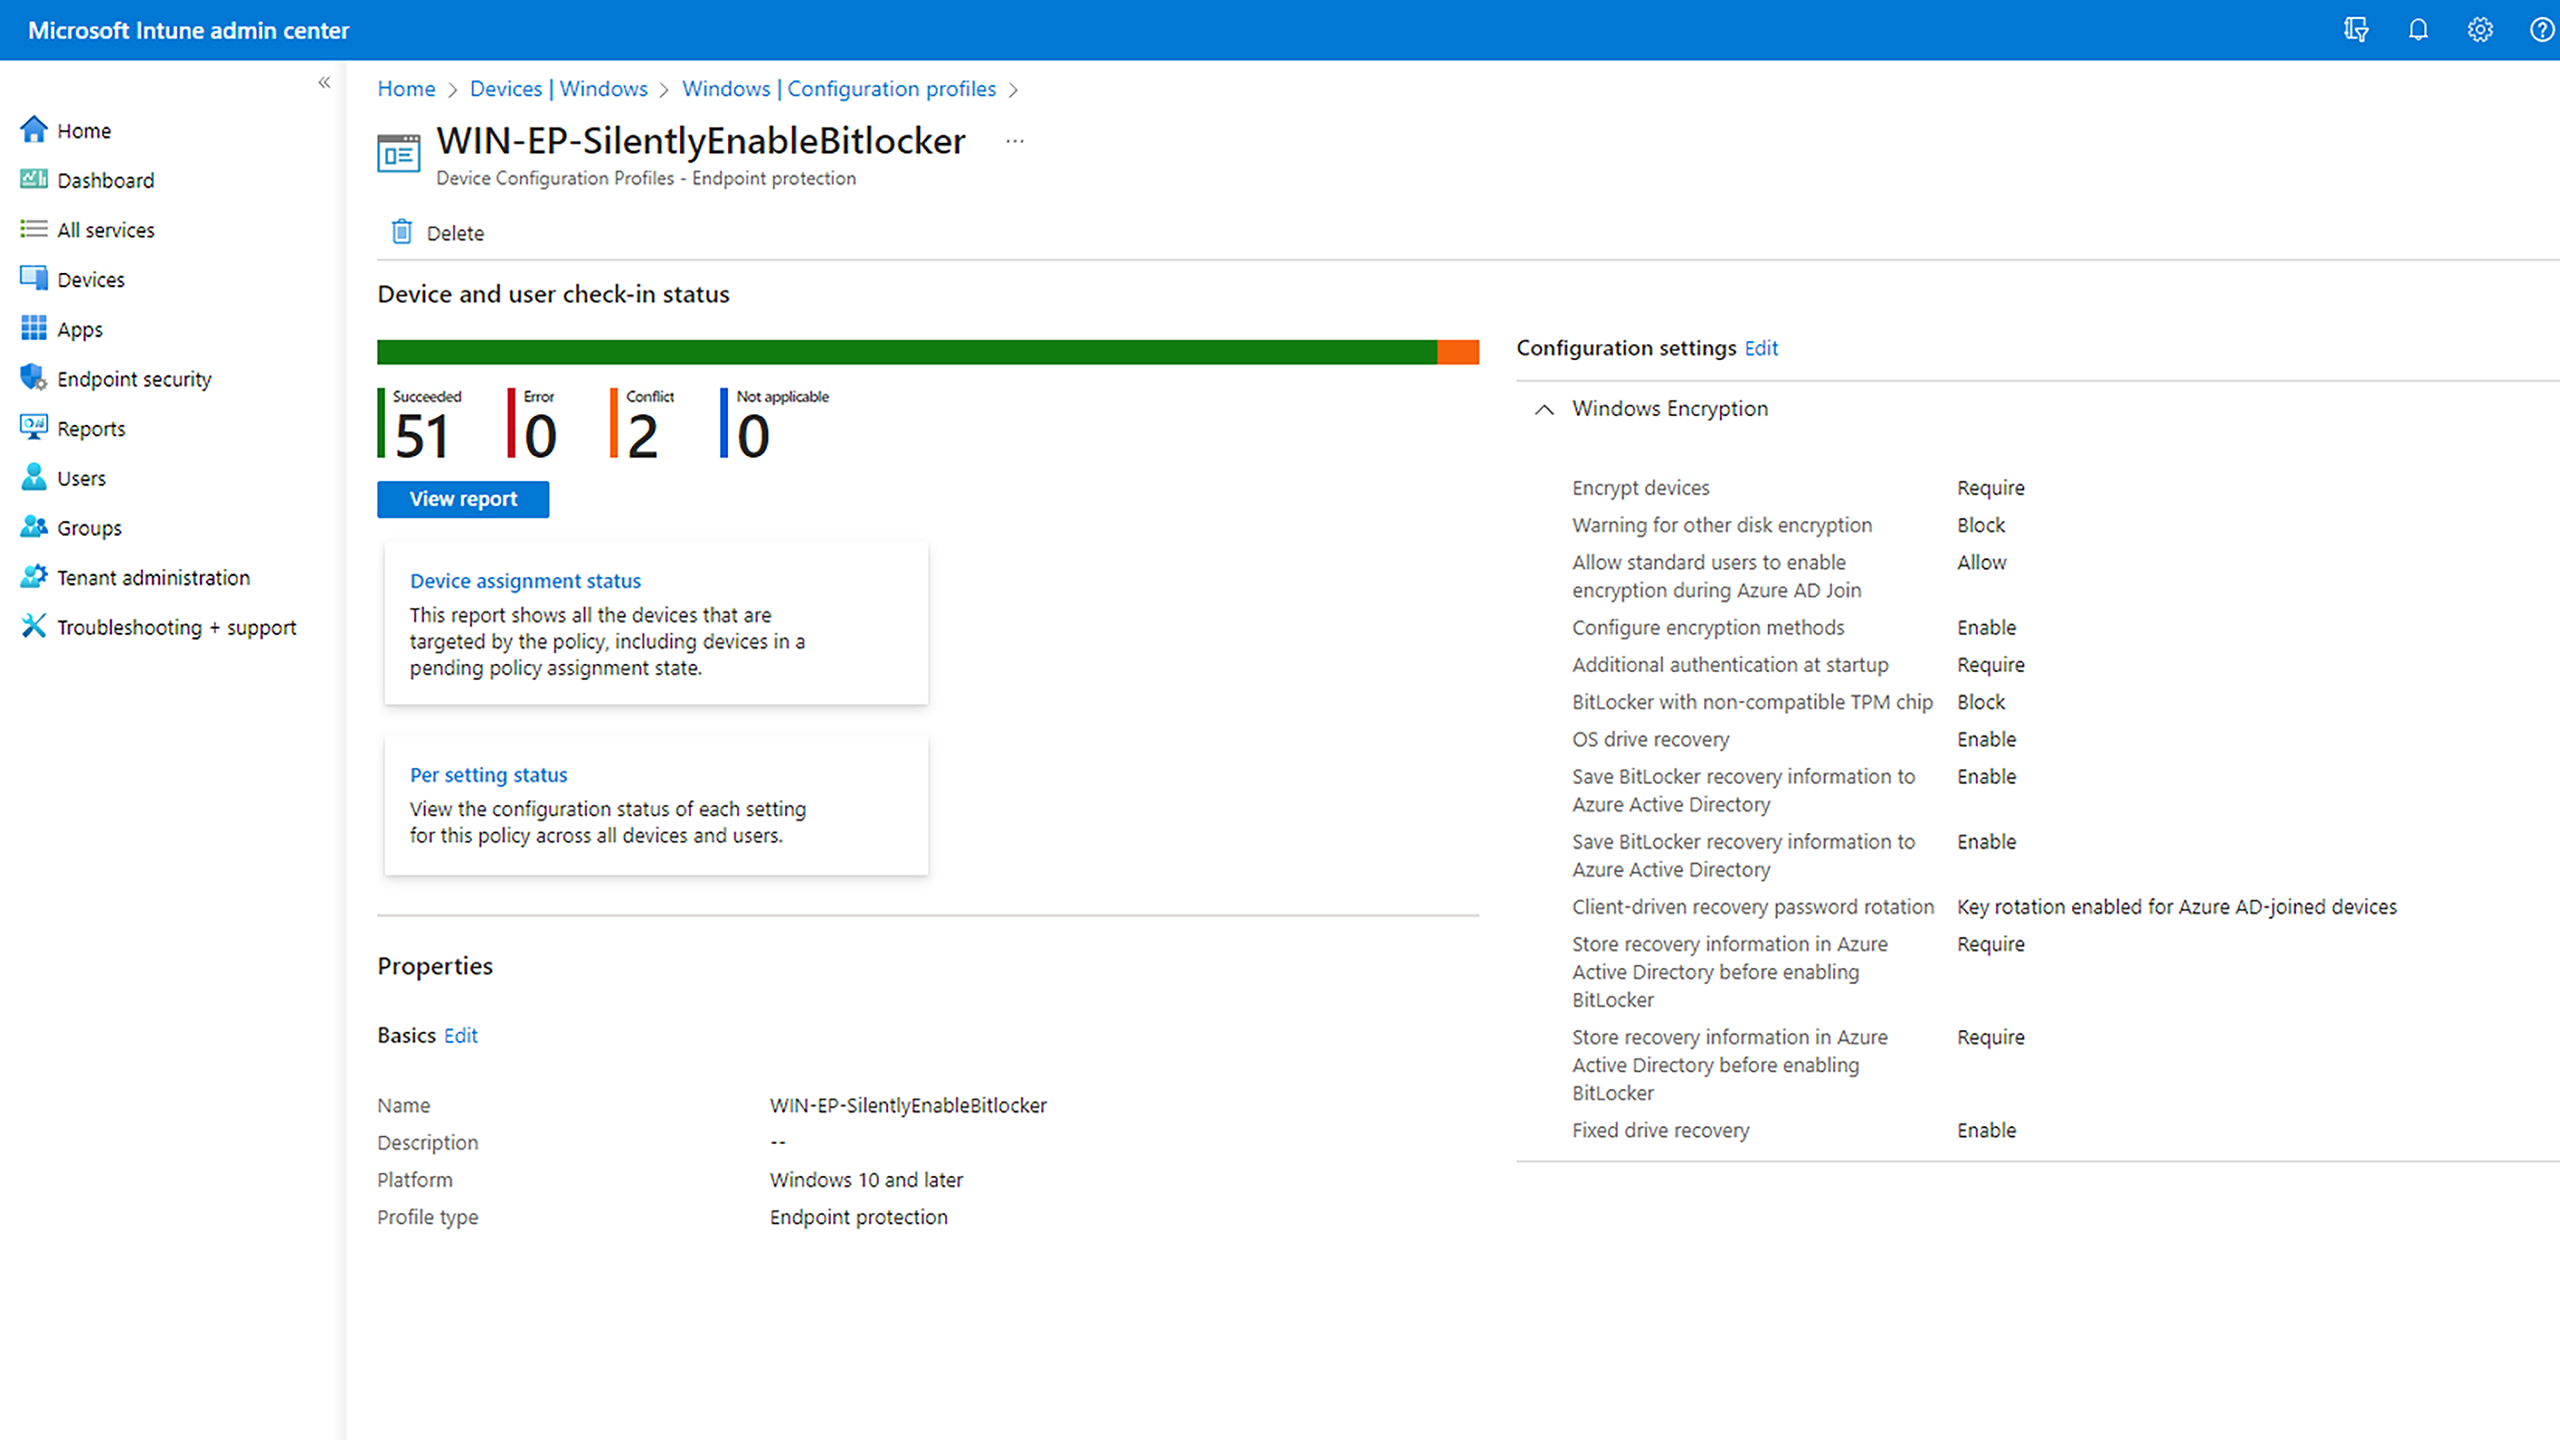Click the Reports icon in sidebar
Image resolution: width=2560 pixels, height=1440 pixels.
coord(34,428)
